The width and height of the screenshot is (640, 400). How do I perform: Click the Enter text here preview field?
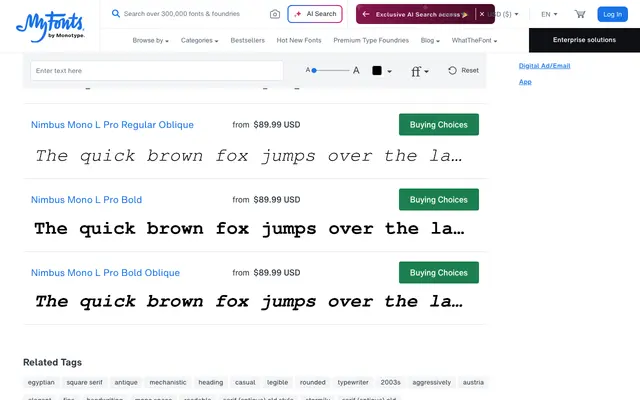click(157, 71)
